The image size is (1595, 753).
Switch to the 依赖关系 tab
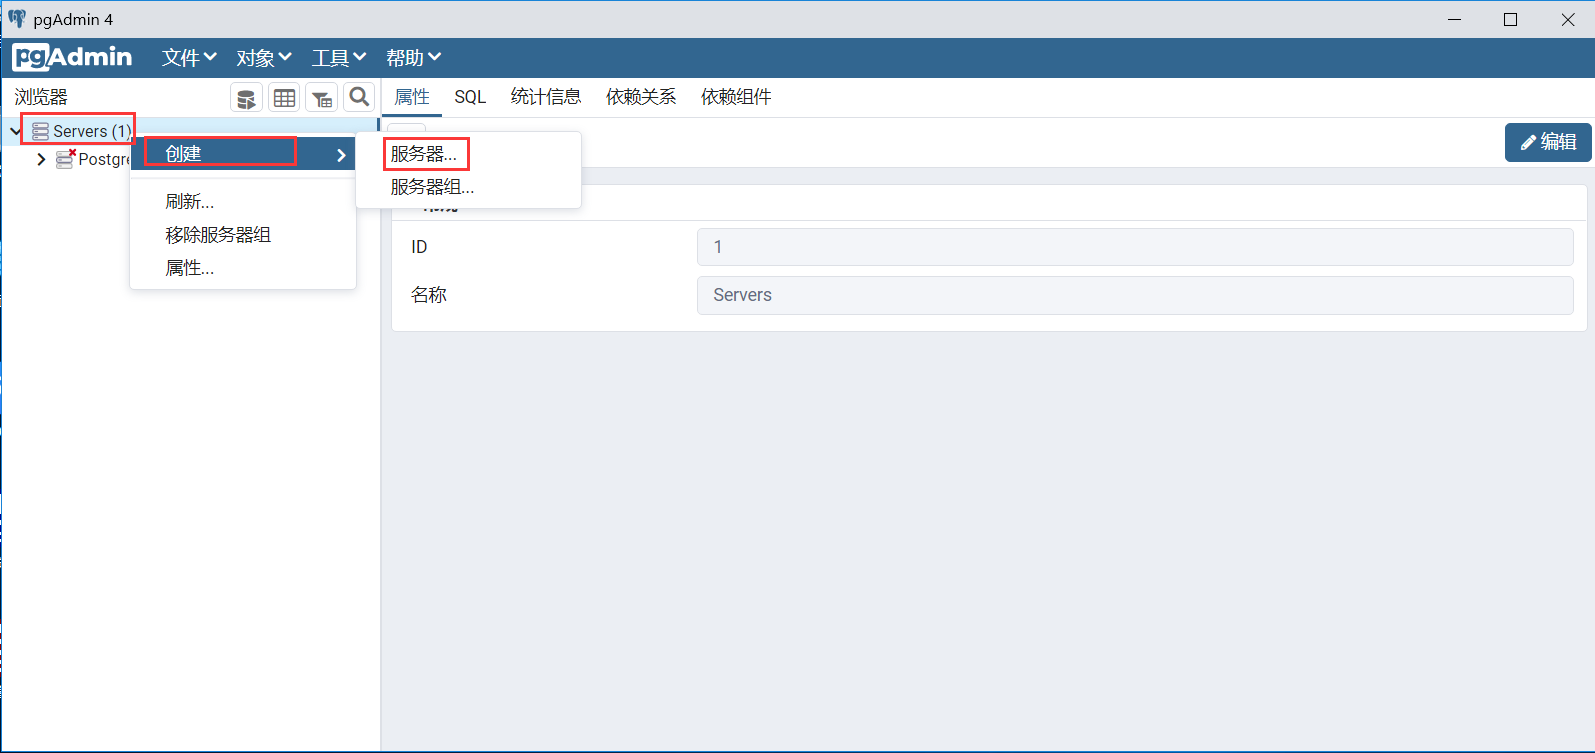(641, 97)
